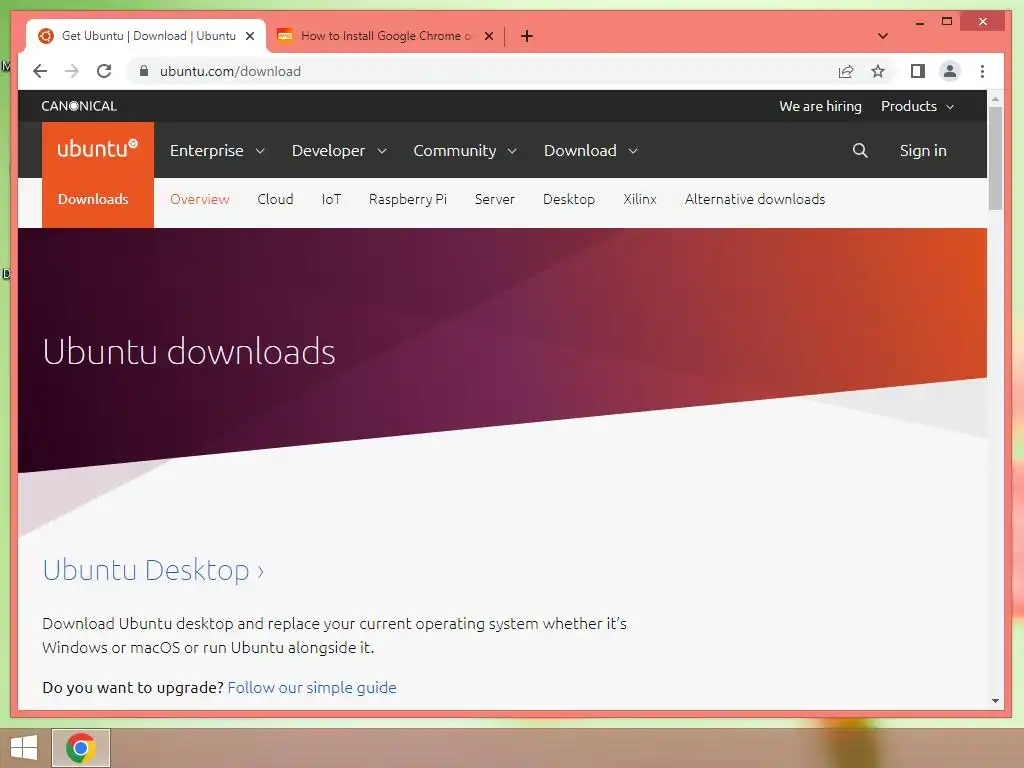The height and width of the screenshot is (768, 1024).
Task: Click Sign in
Action: pos(923,151)
